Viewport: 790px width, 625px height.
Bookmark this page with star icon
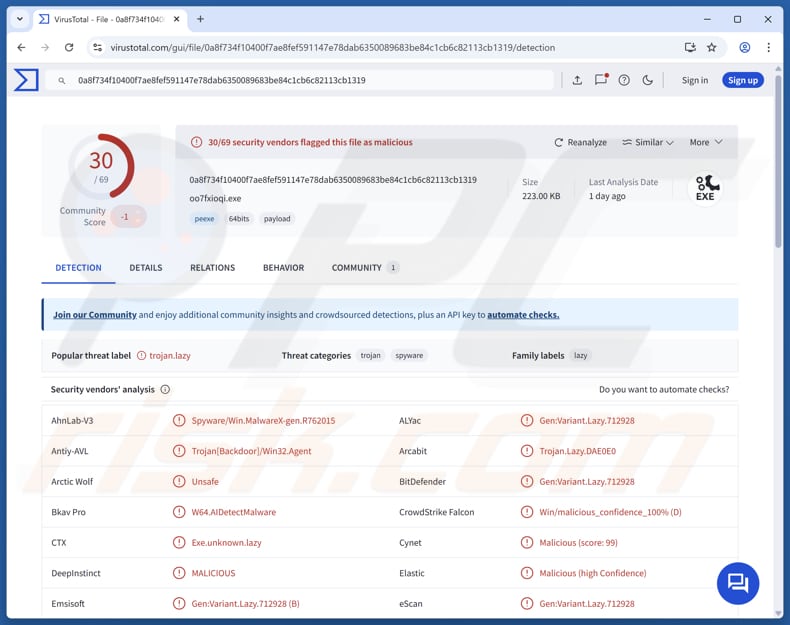712,47
